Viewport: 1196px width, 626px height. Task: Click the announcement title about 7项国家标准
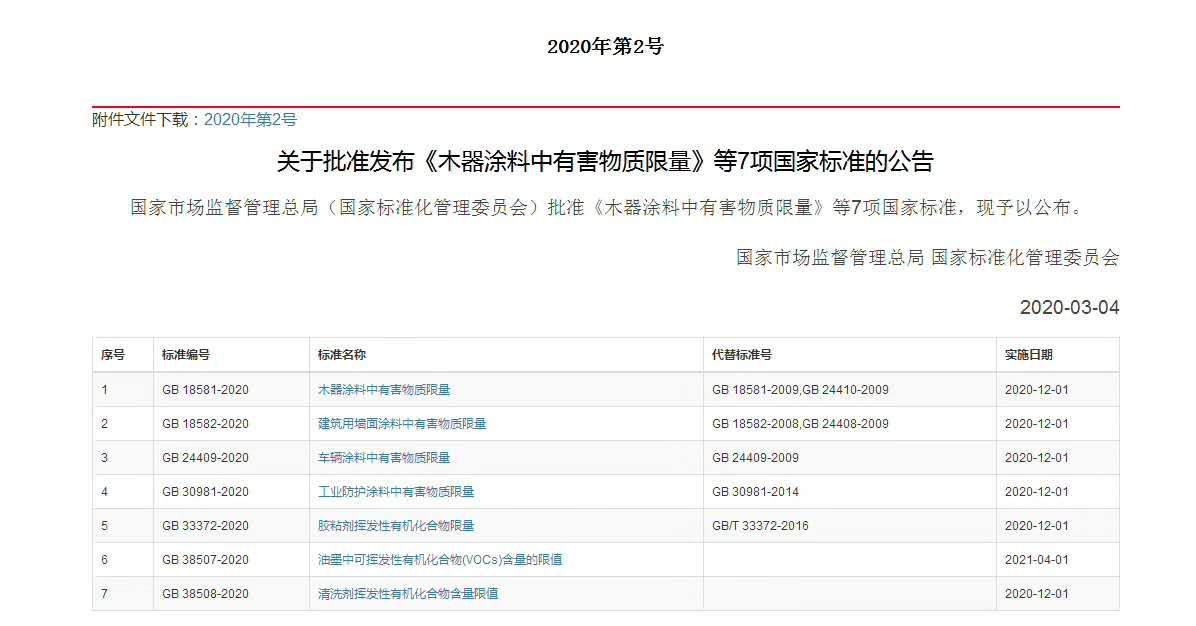tap(605, 162)
